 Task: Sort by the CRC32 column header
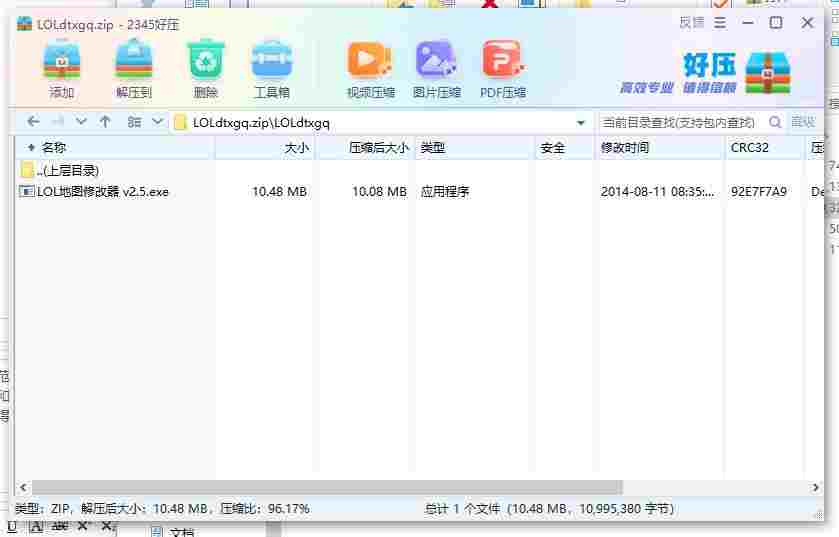point(764,148)
